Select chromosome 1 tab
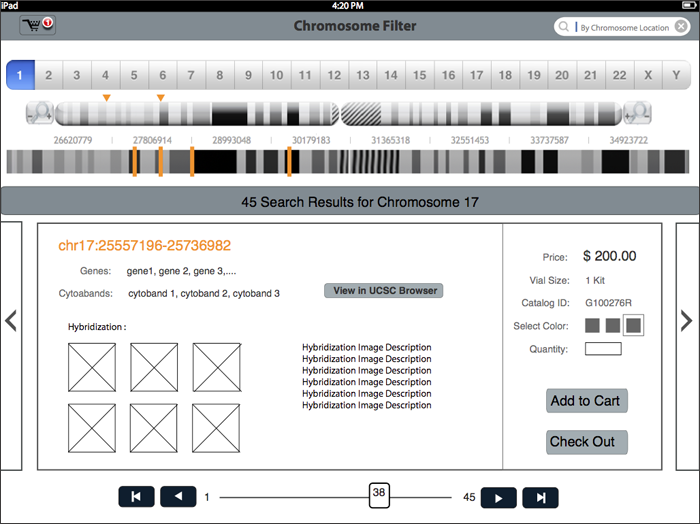This screenshot has height=524, width=700. point(20,75)
